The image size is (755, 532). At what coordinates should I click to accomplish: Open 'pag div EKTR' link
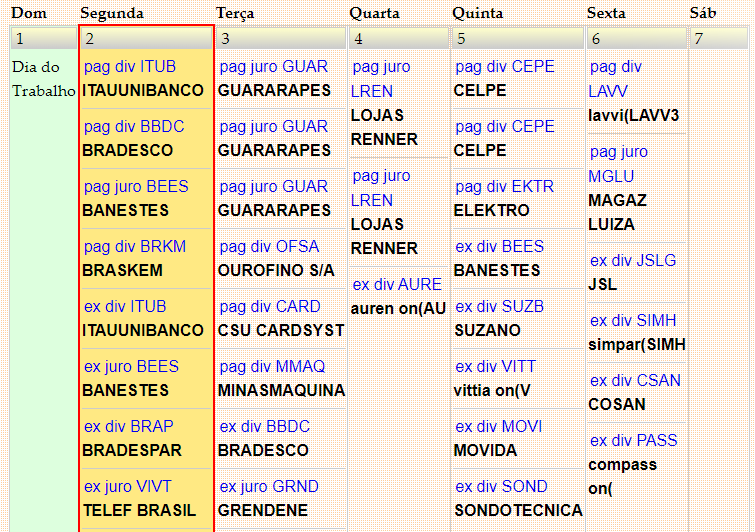pos(504,187)
